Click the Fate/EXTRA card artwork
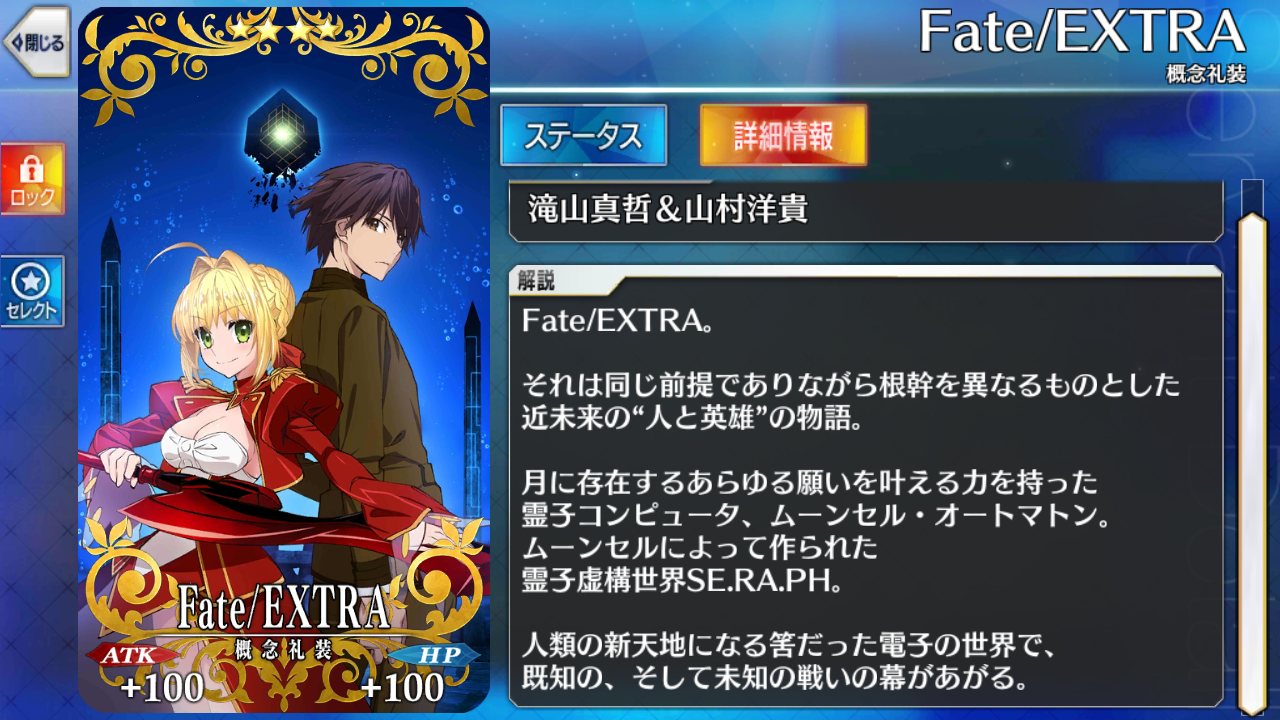The height and width of the screenshot is (720, 1280). pos(284,360)
